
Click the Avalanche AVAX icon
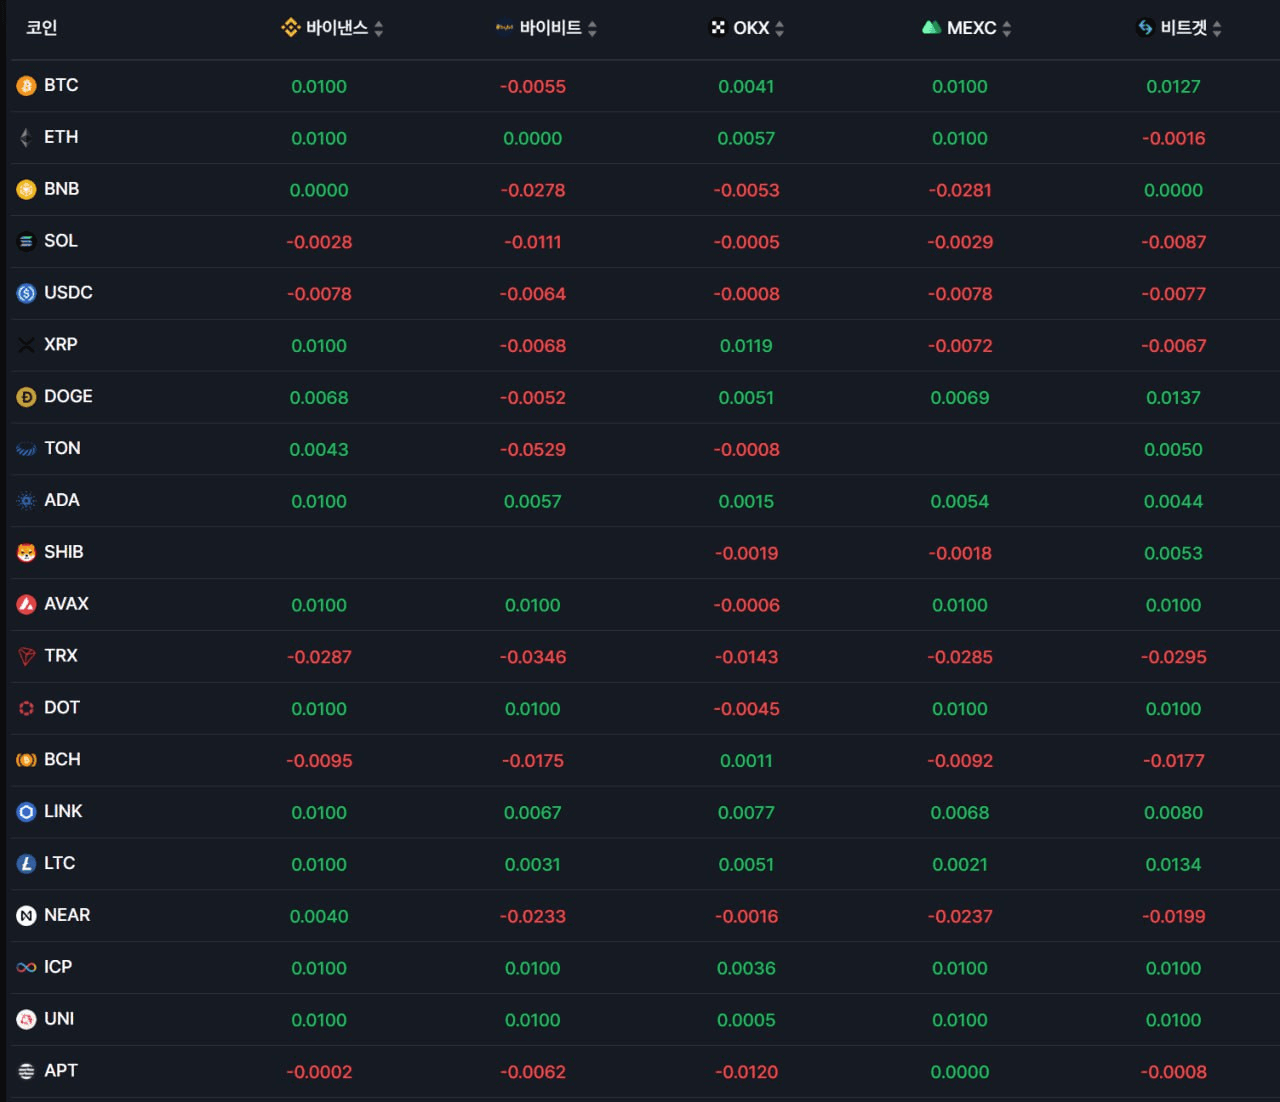coord(26,605)
